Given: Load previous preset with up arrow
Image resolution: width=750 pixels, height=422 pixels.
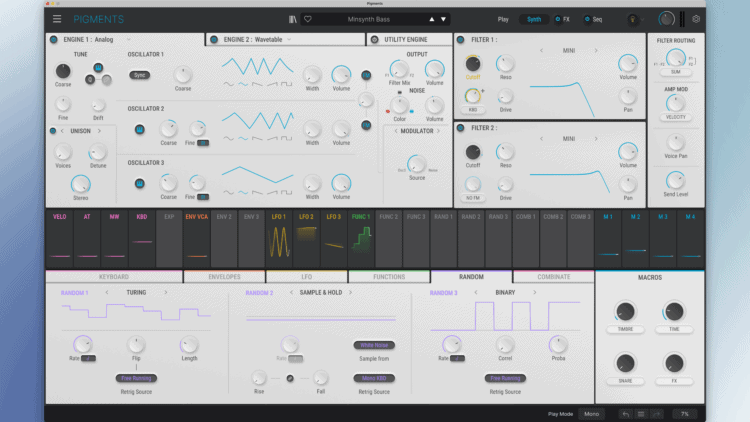Looking at the screenshot, I should (431, 19).
